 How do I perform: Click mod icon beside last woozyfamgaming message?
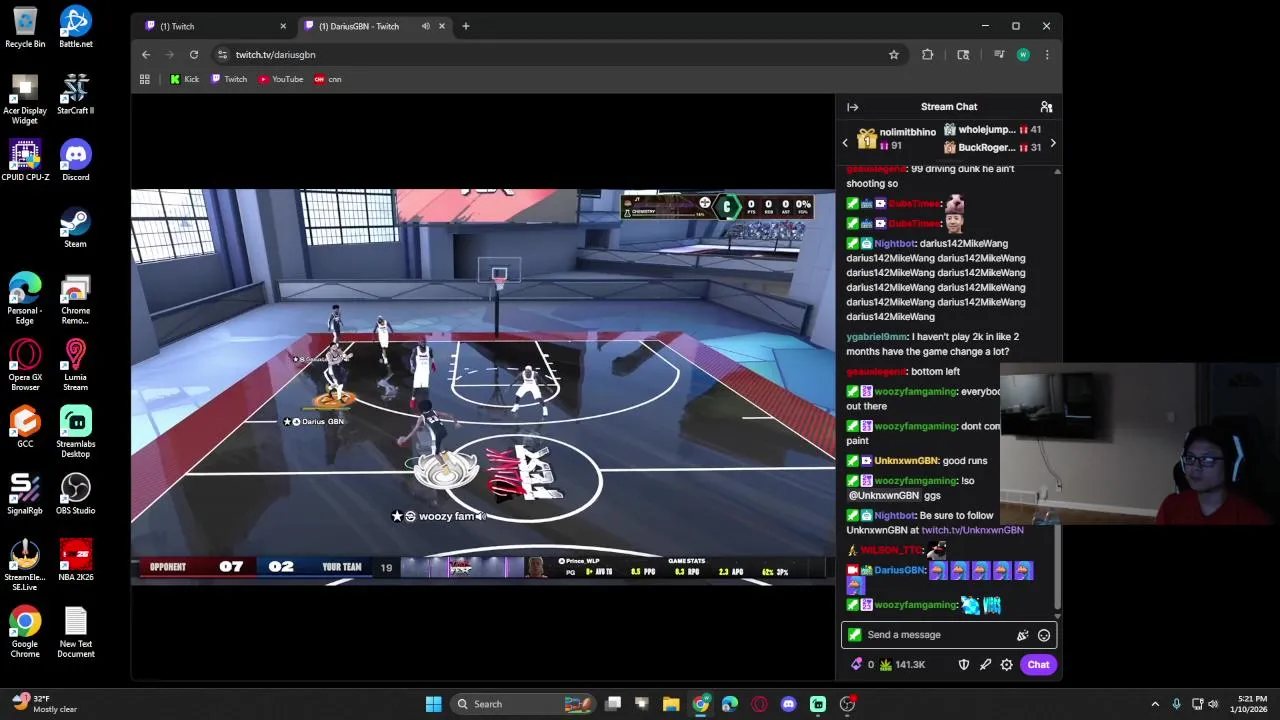(853, 605)
